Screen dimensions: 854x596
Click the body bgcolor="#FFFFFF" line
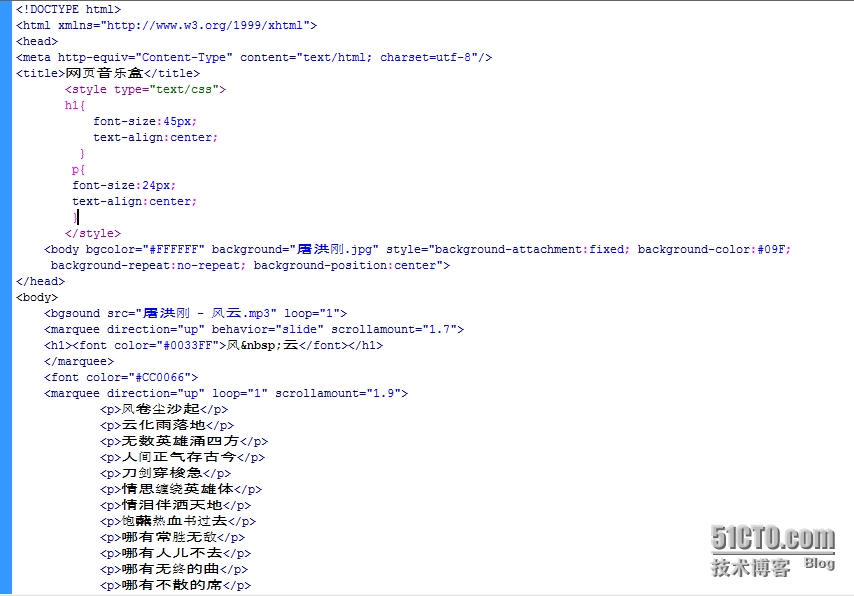point(417,249)
